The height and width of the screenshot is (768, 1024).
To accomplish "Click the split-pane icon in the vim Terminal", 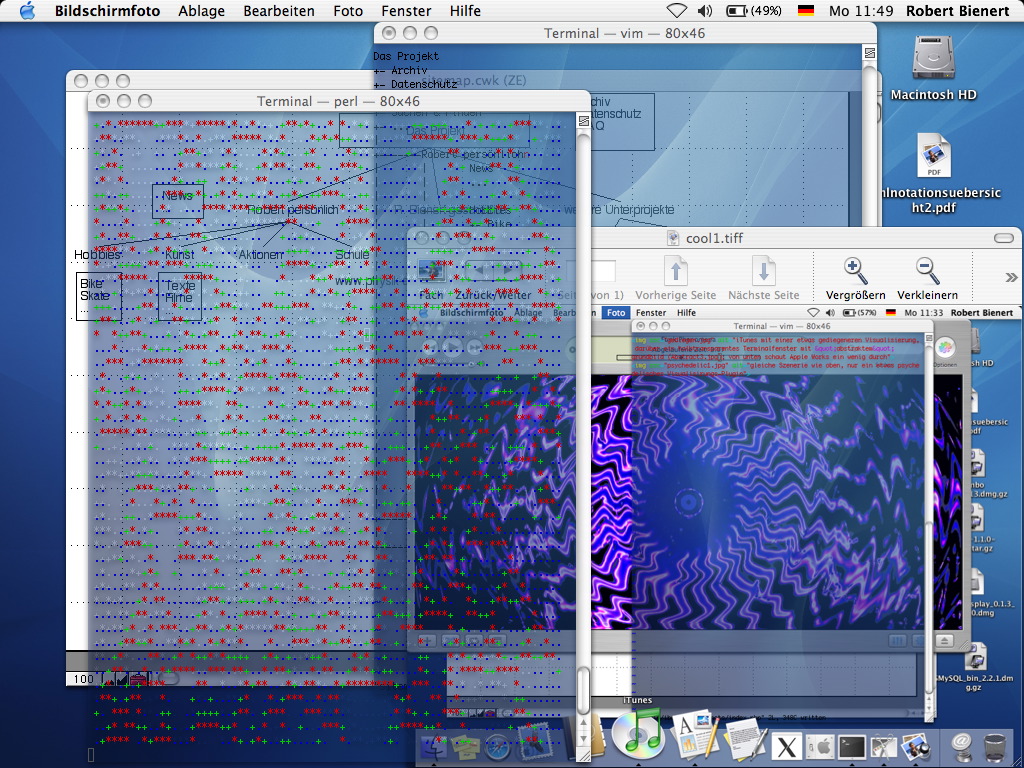I will click(869, 53).
